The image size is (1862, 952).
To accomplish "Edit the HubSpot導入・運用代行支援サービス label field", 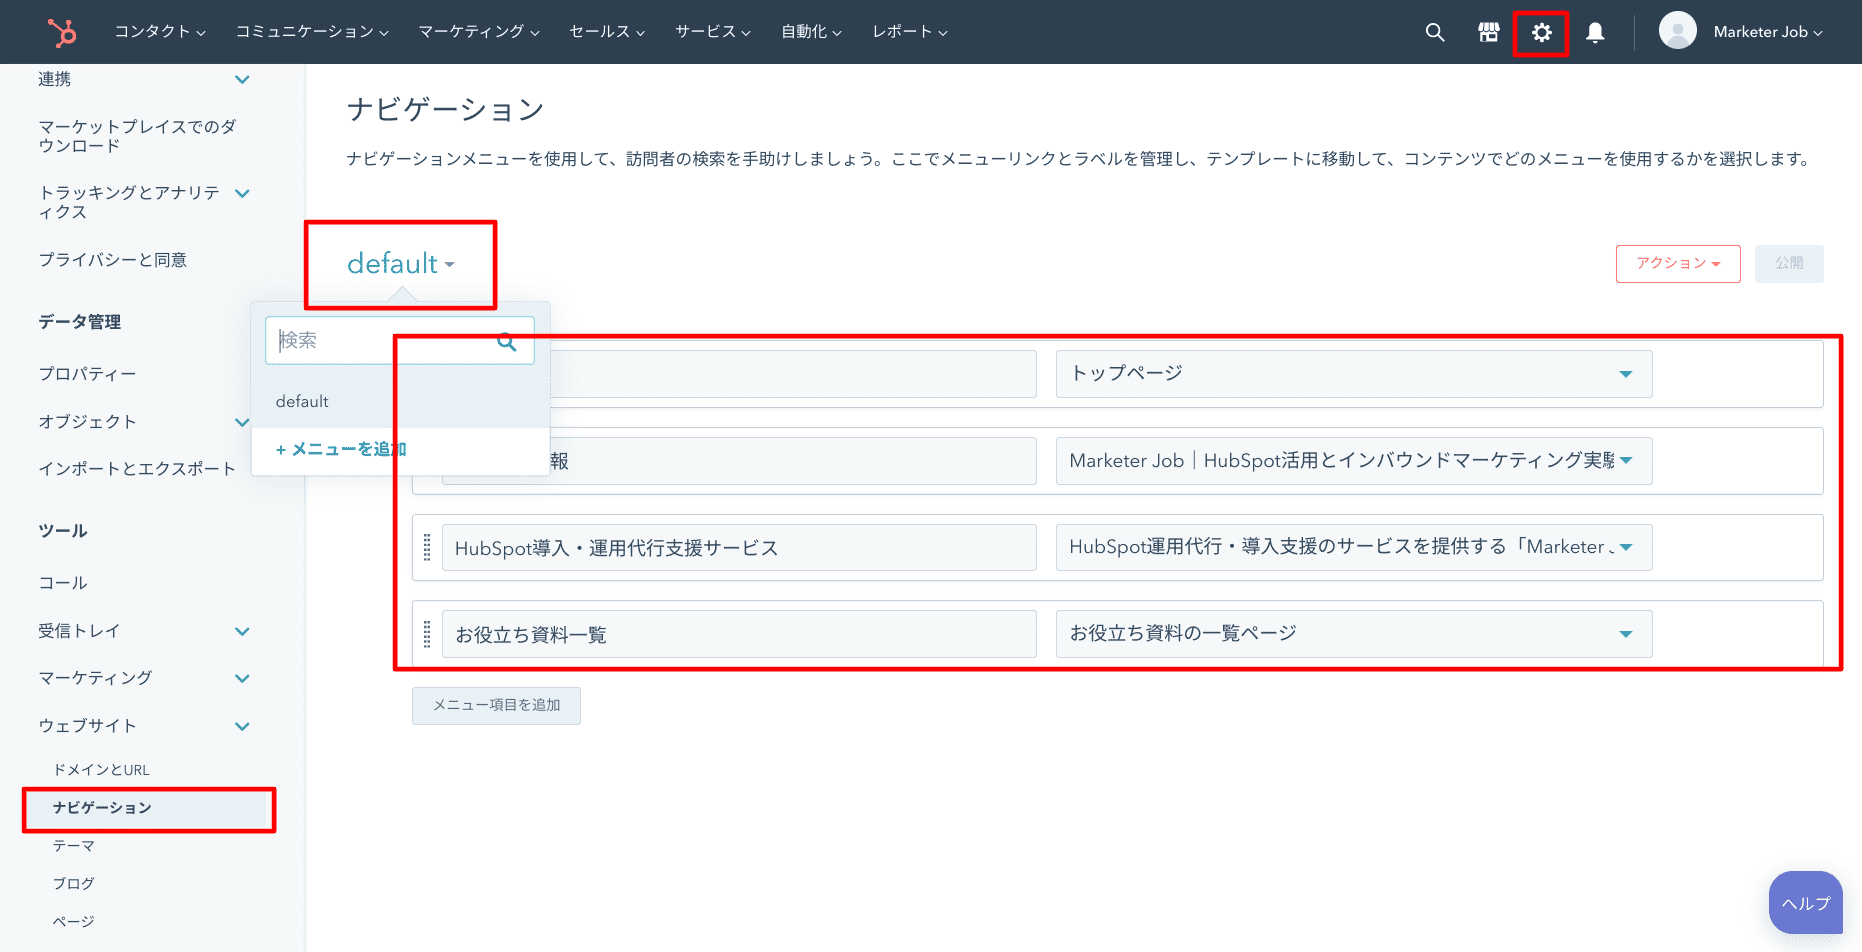I will pyautogui.click(x=739, y=547).
